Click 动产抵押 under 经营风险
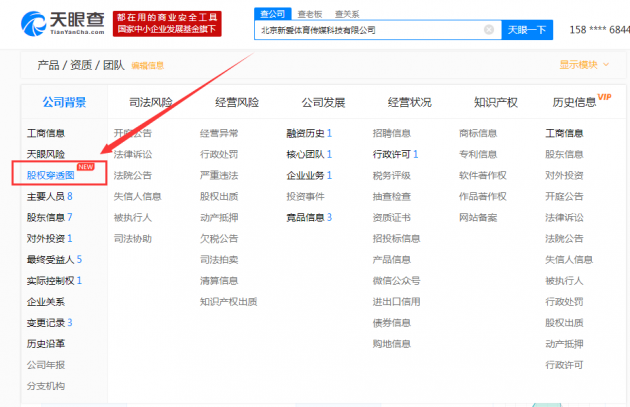630x407 pixels. (x=219, y=217)
